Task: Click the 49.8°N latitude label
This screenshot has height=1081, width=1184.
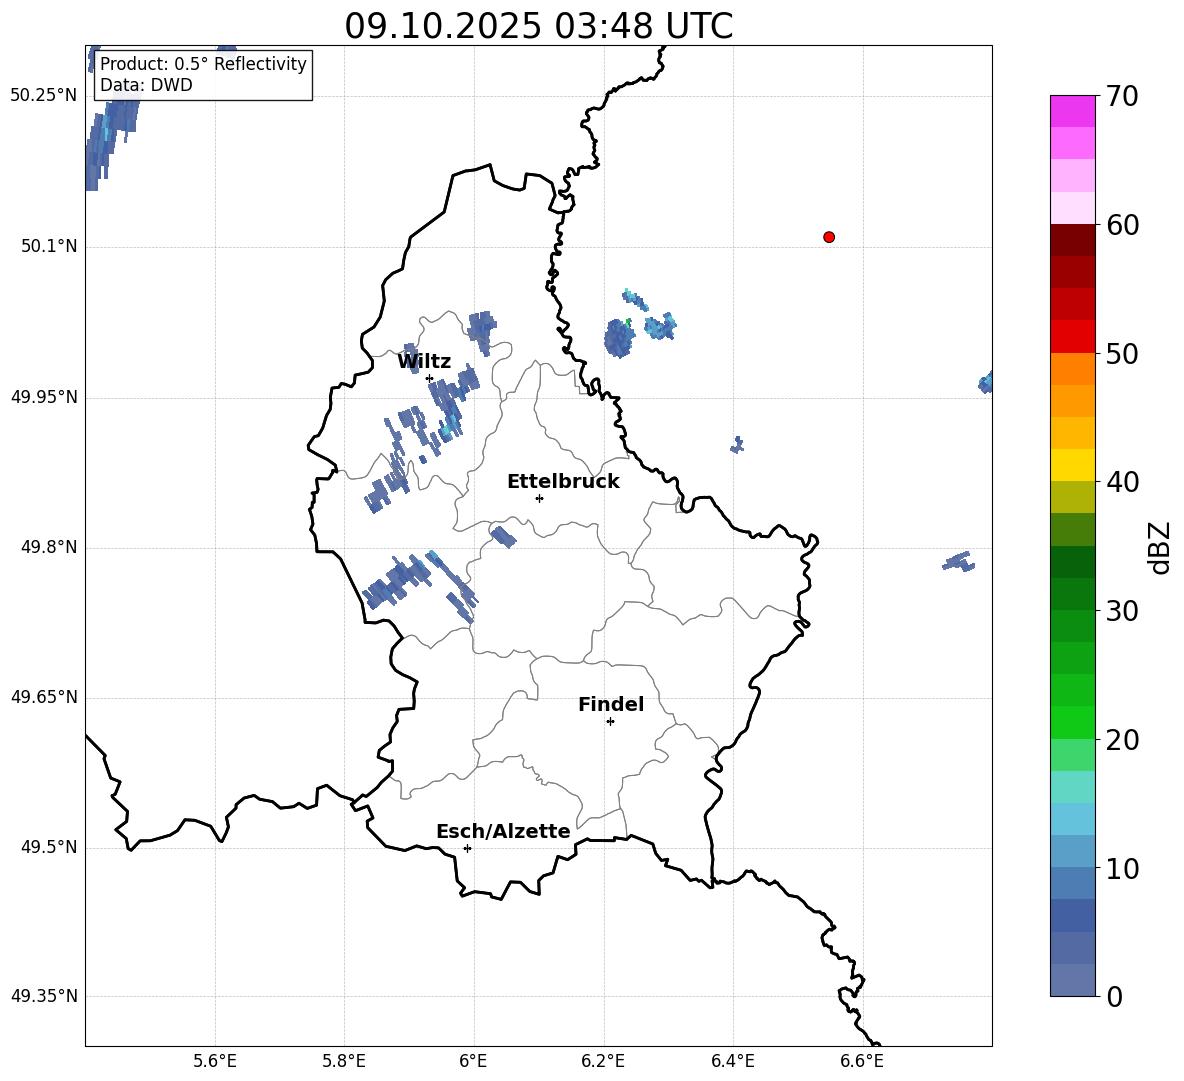Action: click(49, 547)
